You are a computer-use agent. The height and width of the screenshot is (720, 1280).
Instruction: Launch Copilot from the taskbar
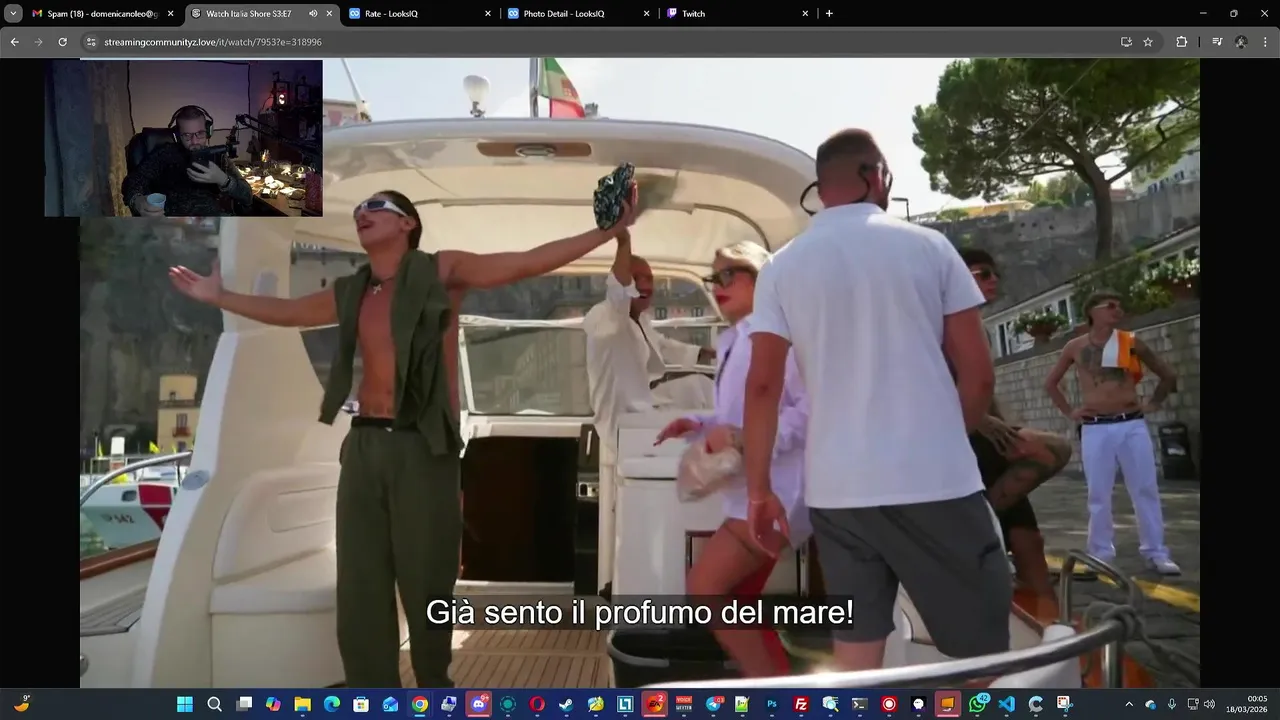[273, 704]
